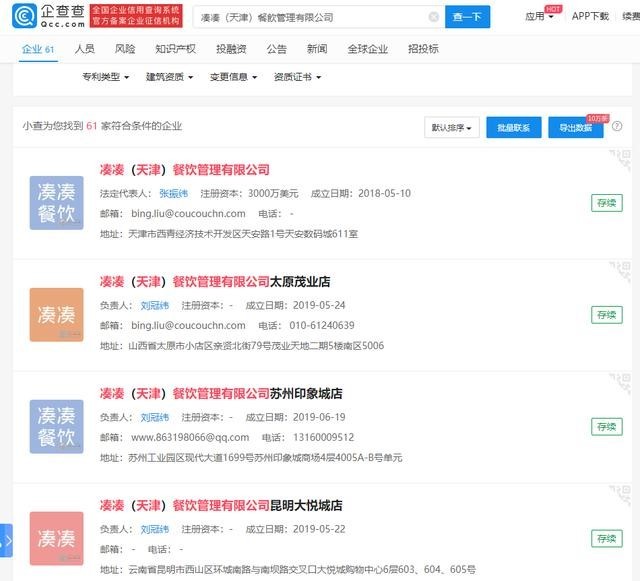Click the 苏州工业园区现代大道 address text
Image resolution: width=640 pixels, height=581 pixels.
265,458
